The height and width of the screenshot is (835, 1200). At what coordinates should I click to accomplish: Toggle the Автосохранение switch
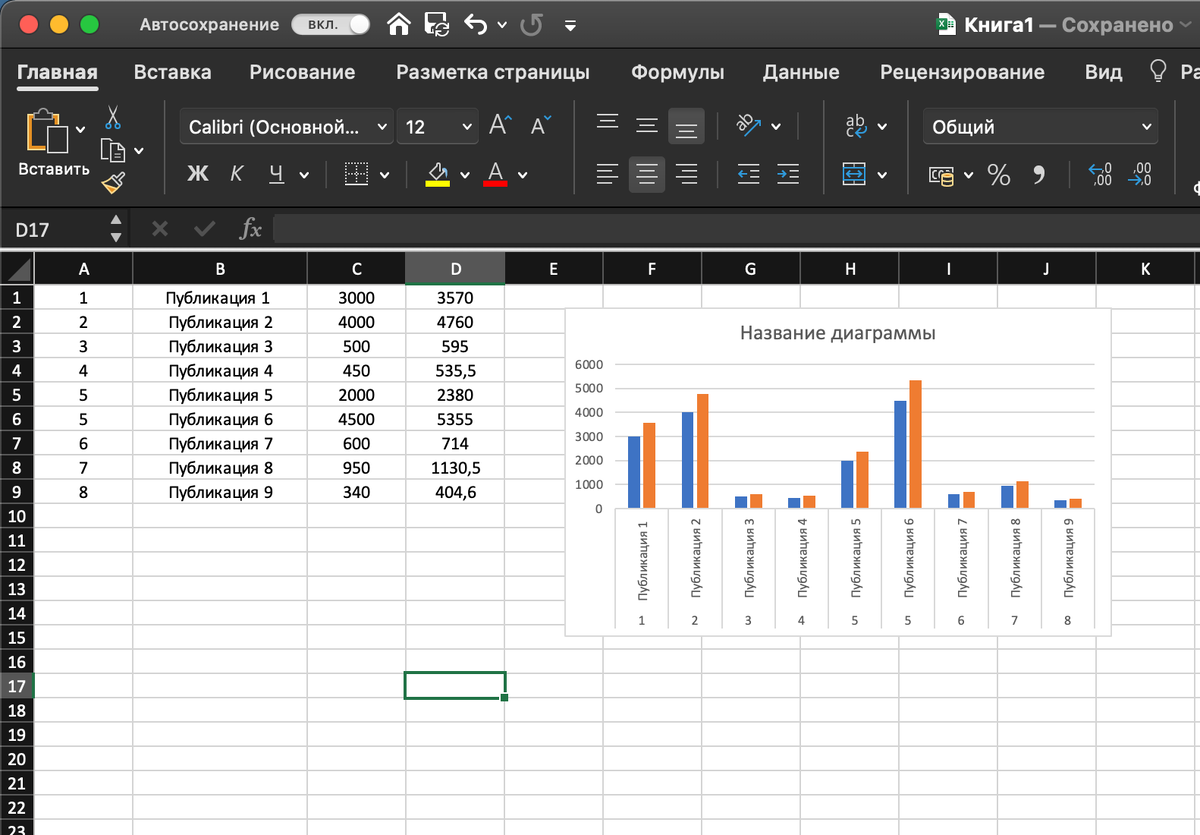(x=330, y=25)
